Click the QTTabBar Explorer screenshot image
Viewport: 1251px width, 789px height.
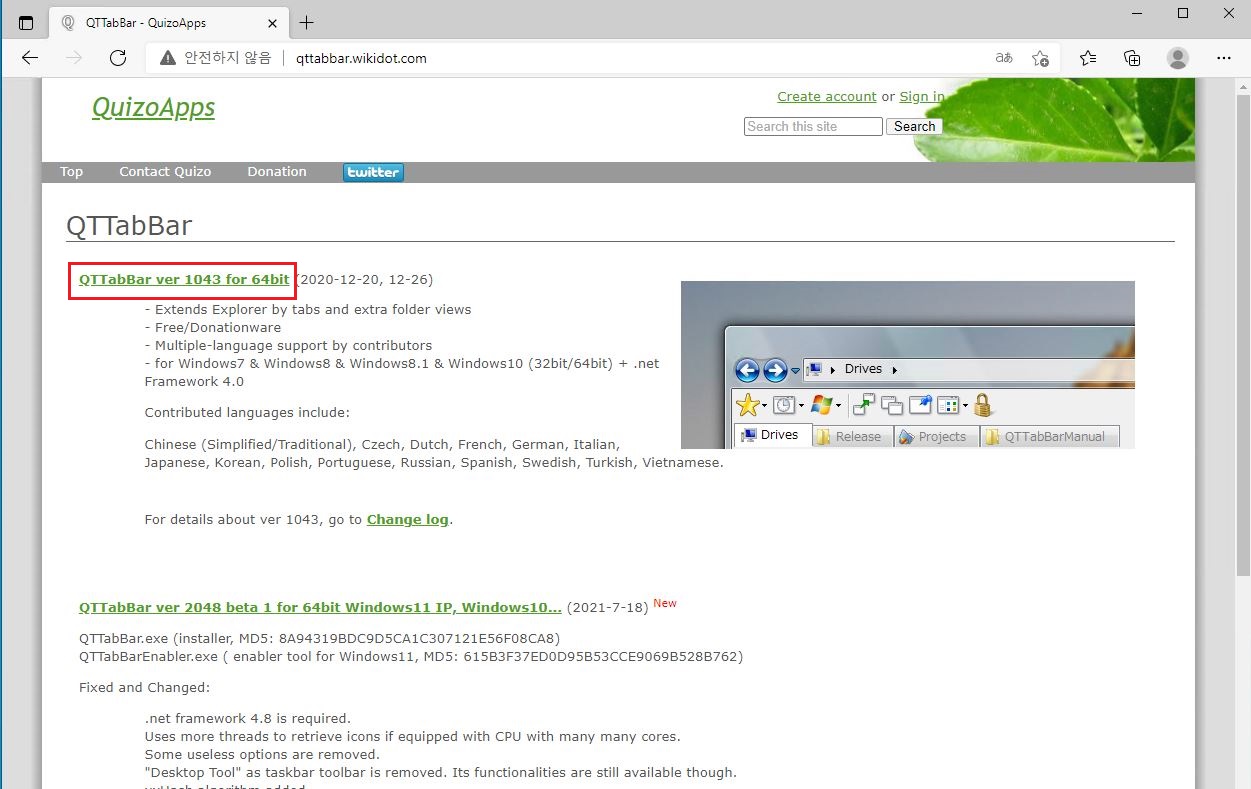coord(907,365)
